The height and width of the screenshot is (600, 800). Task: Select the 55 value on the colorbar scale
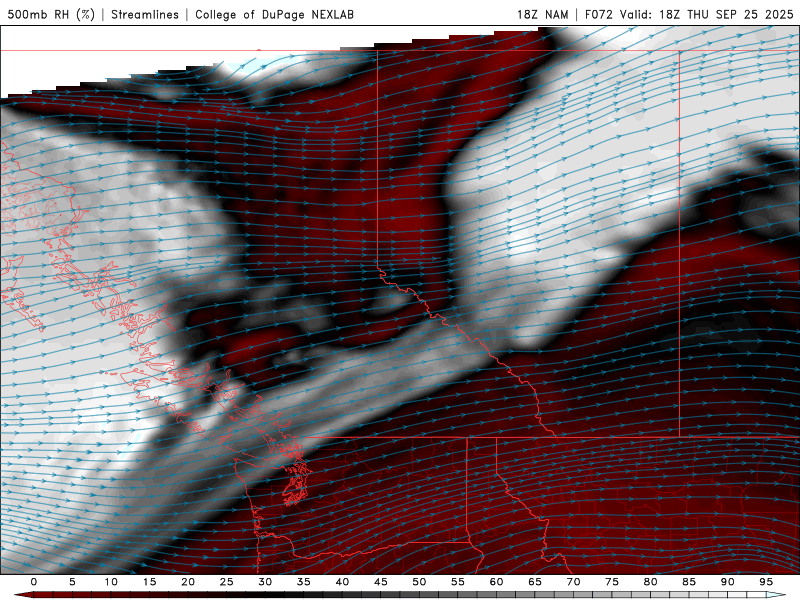tap(458, 582)
